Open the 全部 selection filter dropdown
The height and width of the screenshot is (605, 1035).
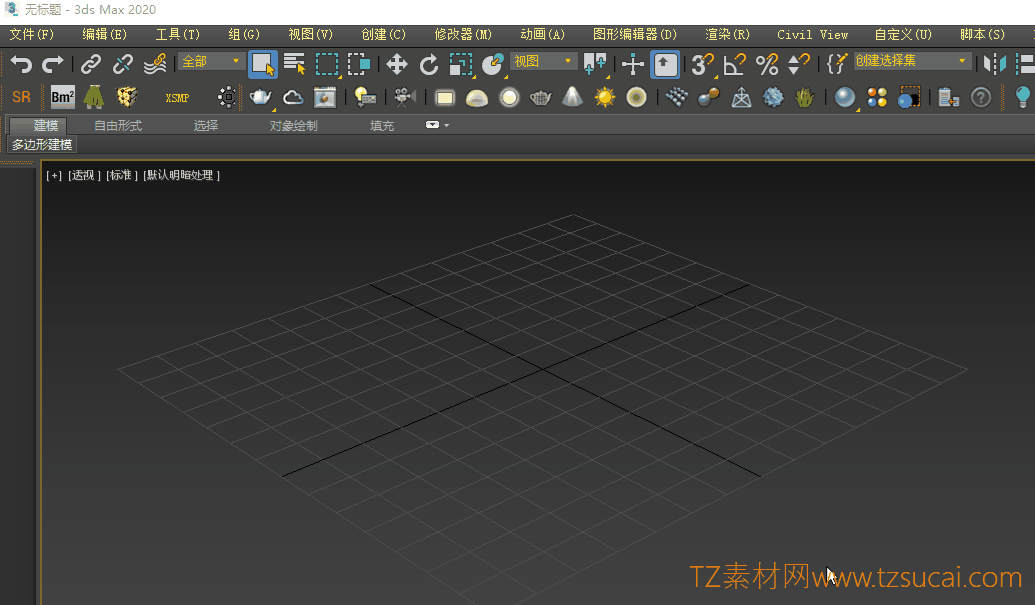[211, 62]
